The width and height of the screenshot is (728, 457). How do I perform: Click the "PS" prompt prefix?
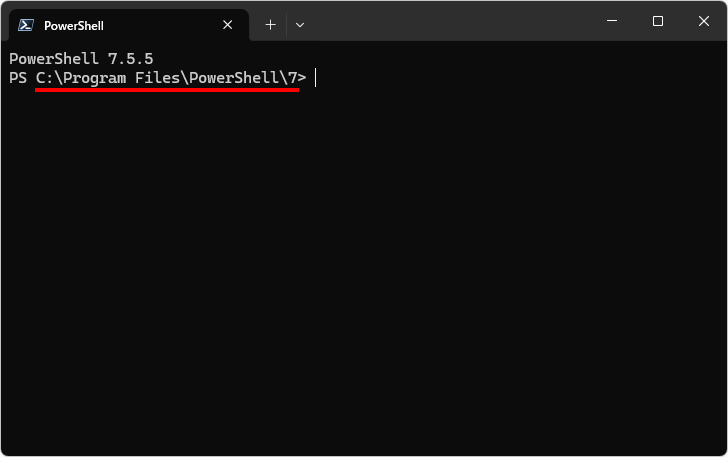18,78
